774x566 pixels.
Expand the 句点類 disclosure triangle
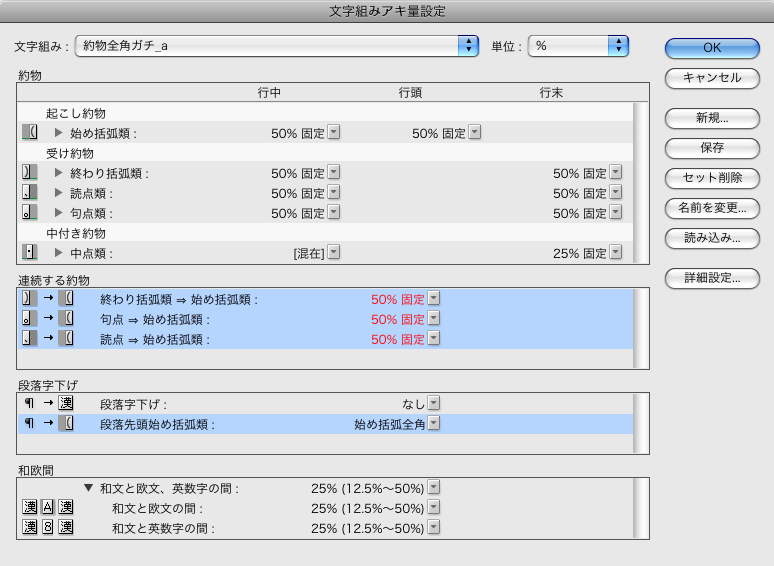(58, 213)
